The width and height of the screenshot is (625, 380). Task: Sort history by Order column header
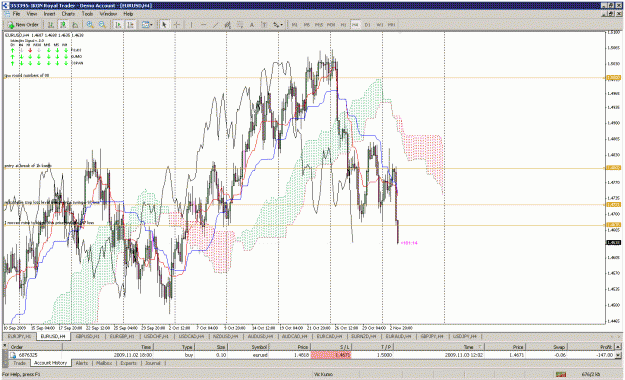(x=35, y=347)
